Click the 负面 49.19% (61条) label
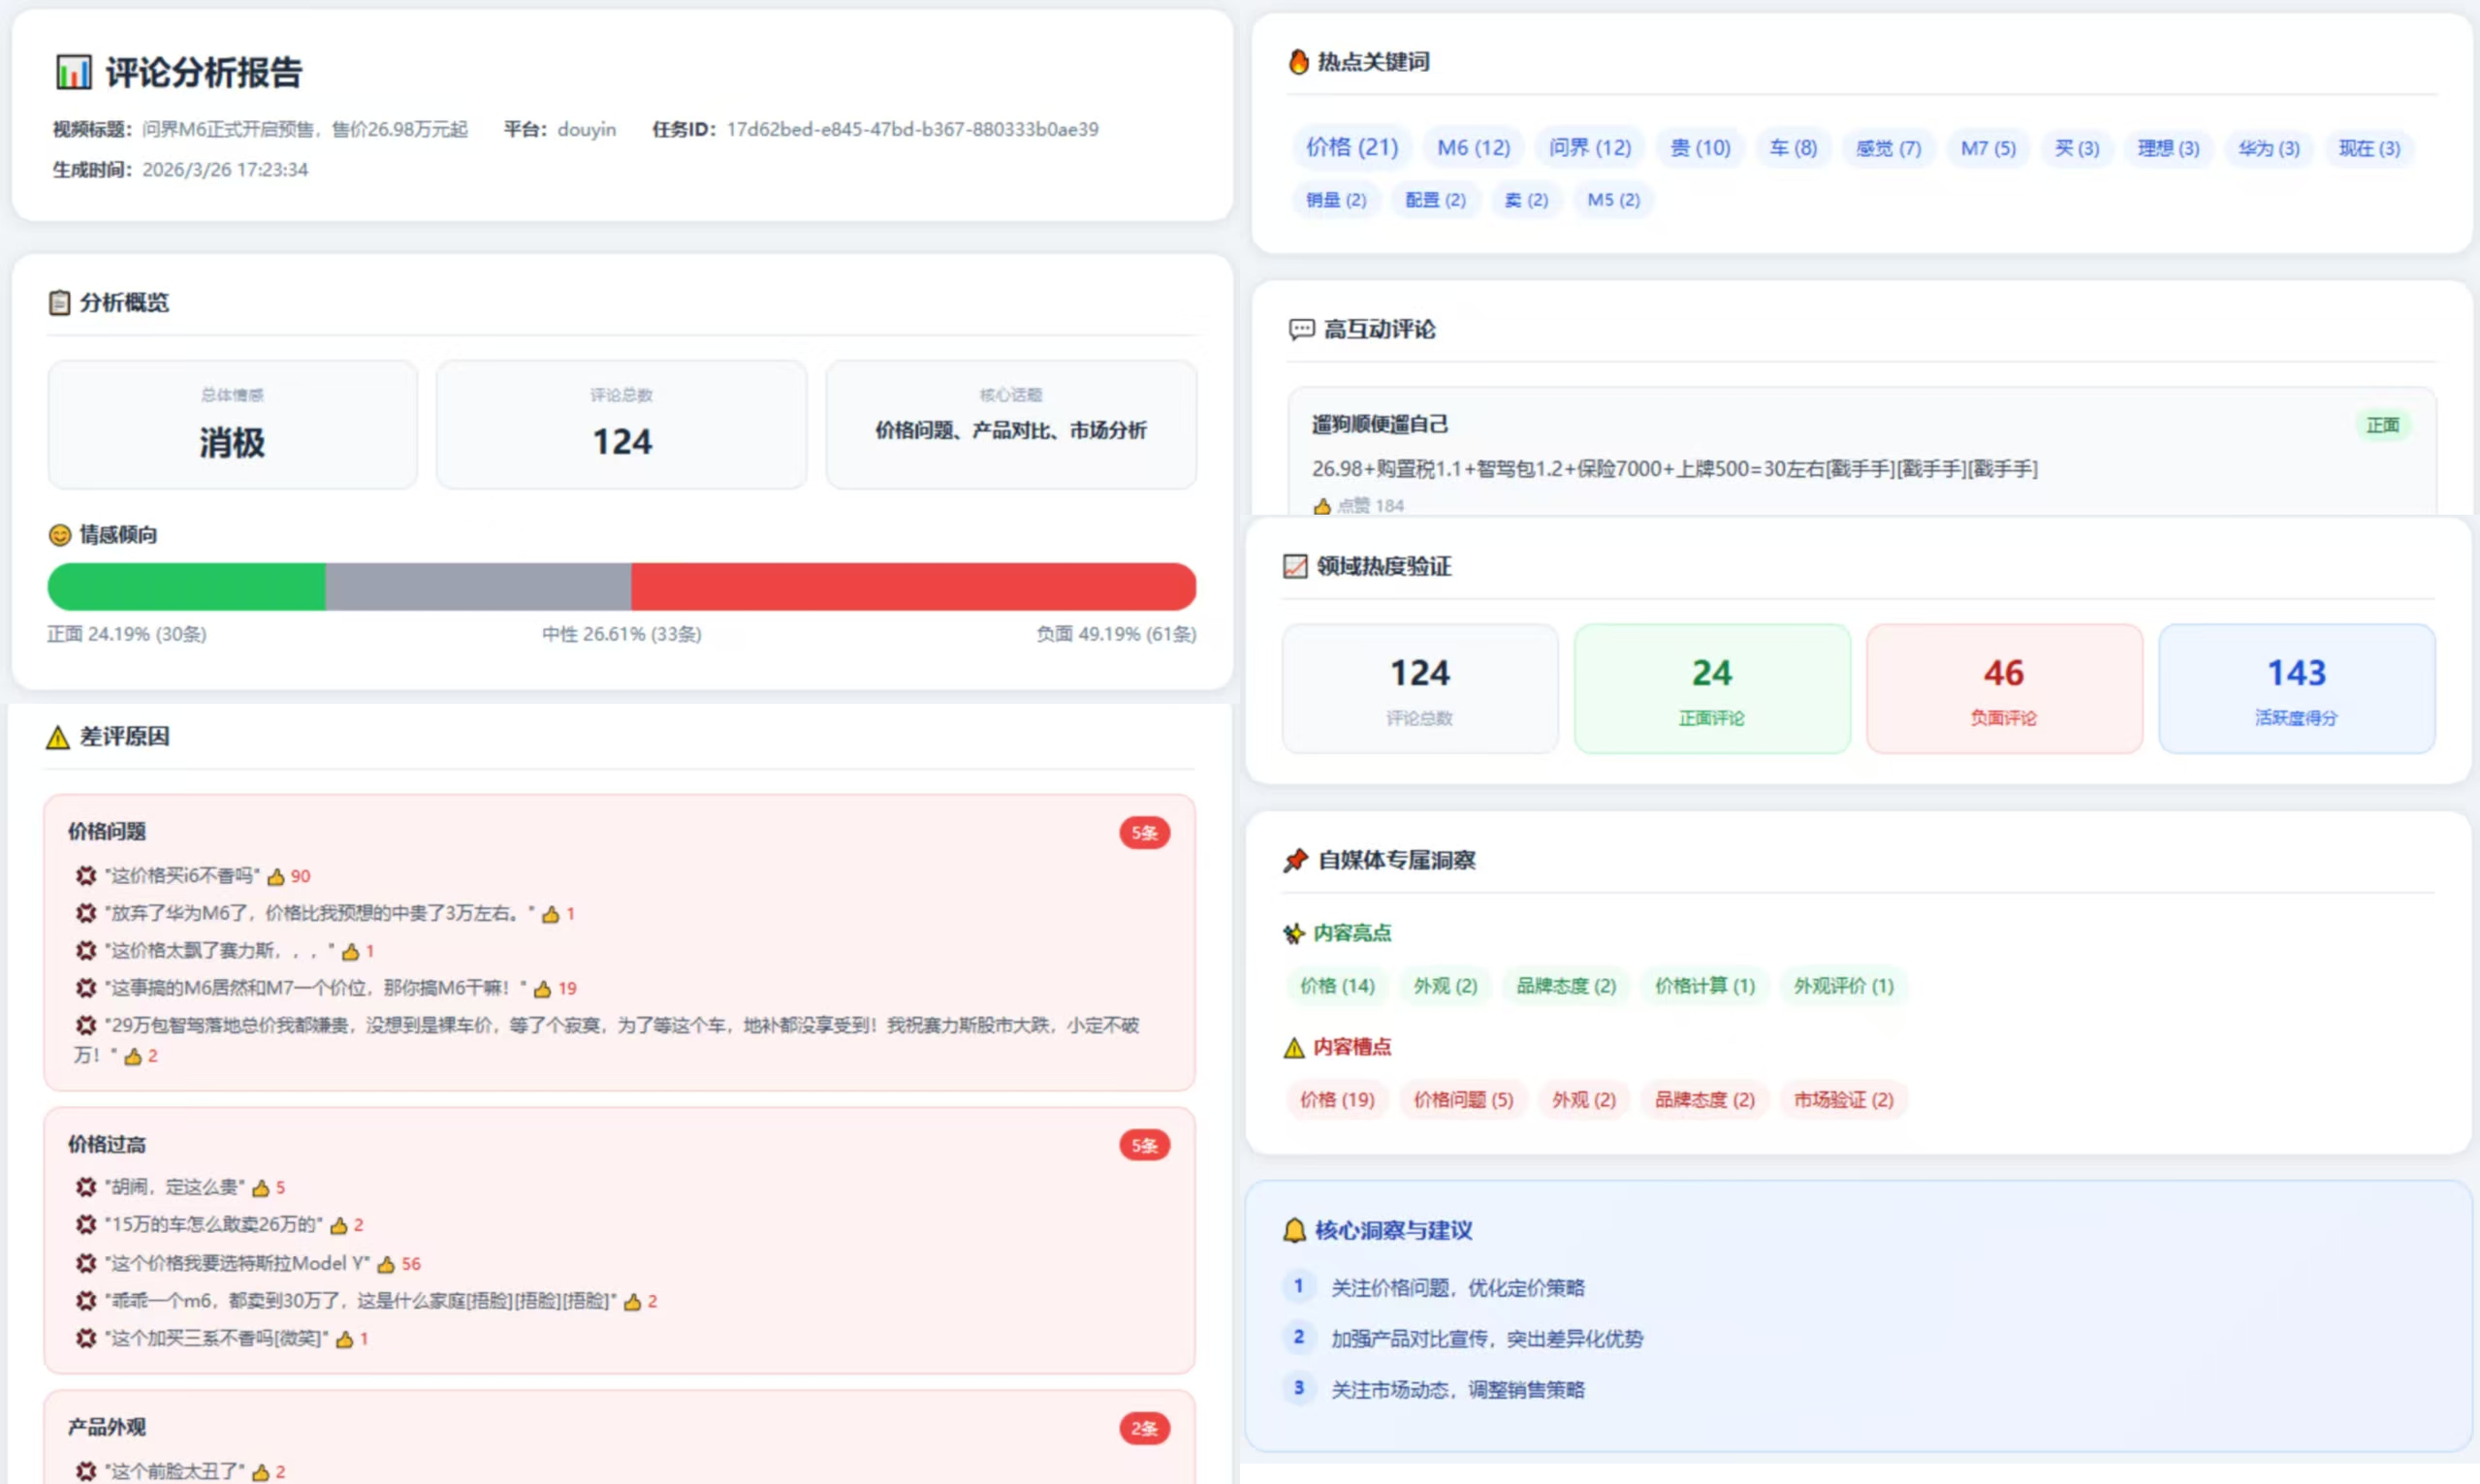 (1116, 634)
